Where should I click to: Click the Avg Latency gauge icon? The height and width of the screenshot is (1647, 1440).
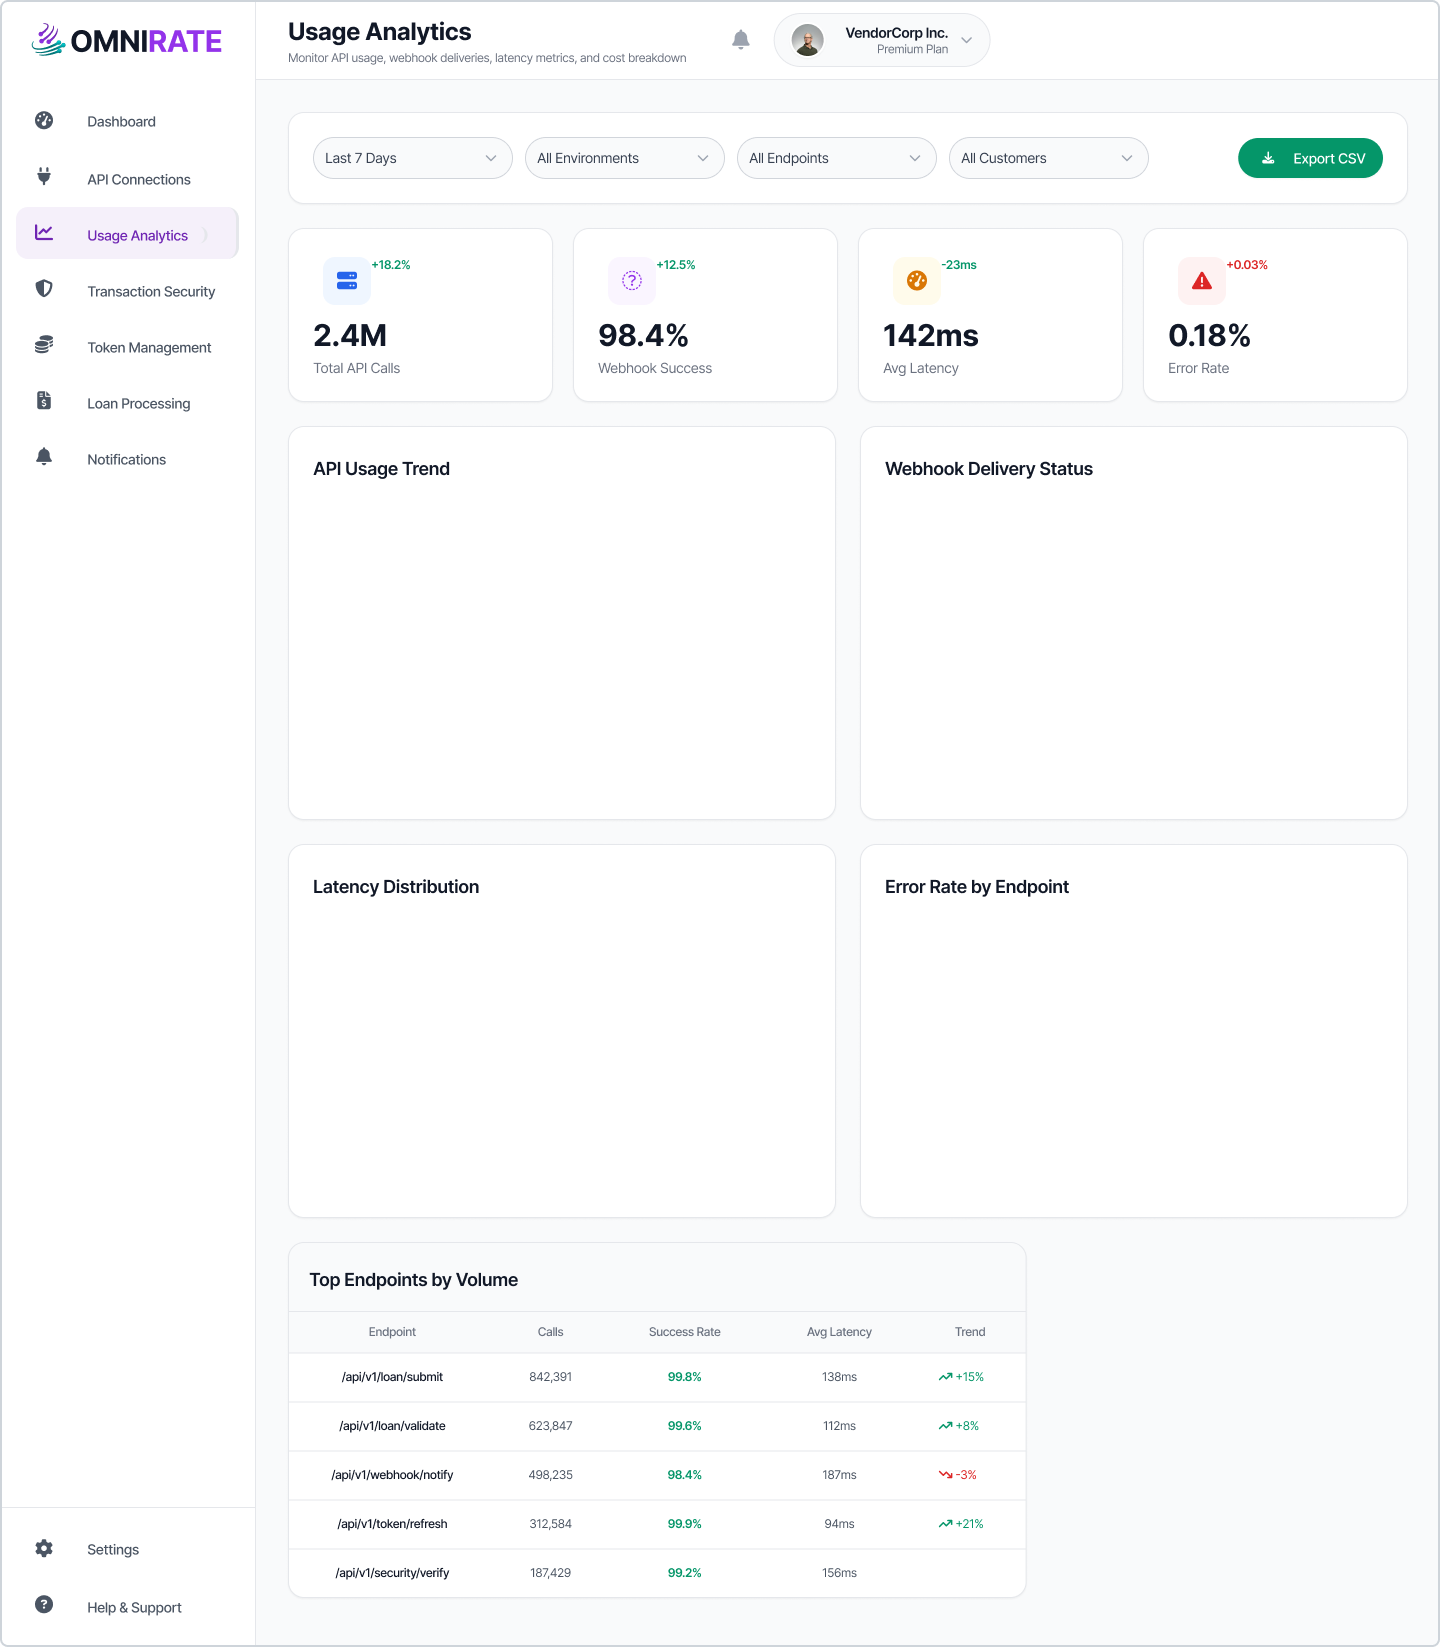pos(917,281)
